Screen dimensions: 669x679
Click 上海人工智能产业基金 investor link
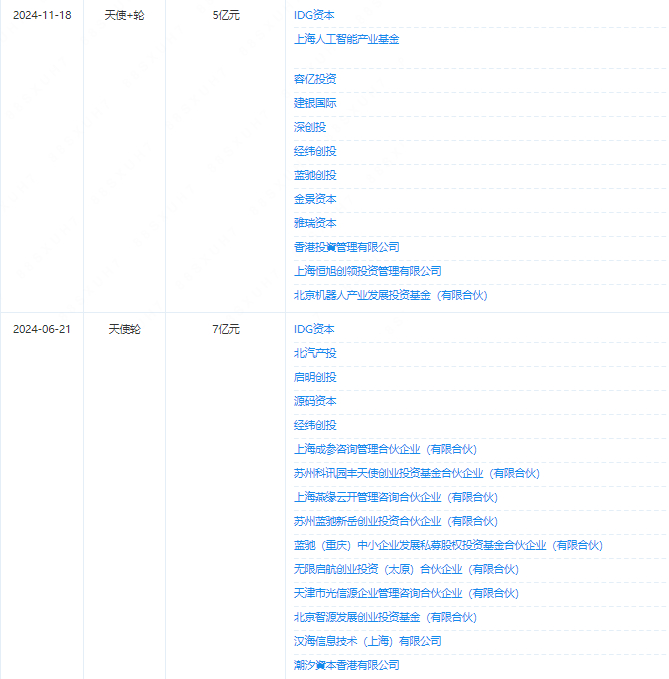pyautogui.click(x=346, y=39)
